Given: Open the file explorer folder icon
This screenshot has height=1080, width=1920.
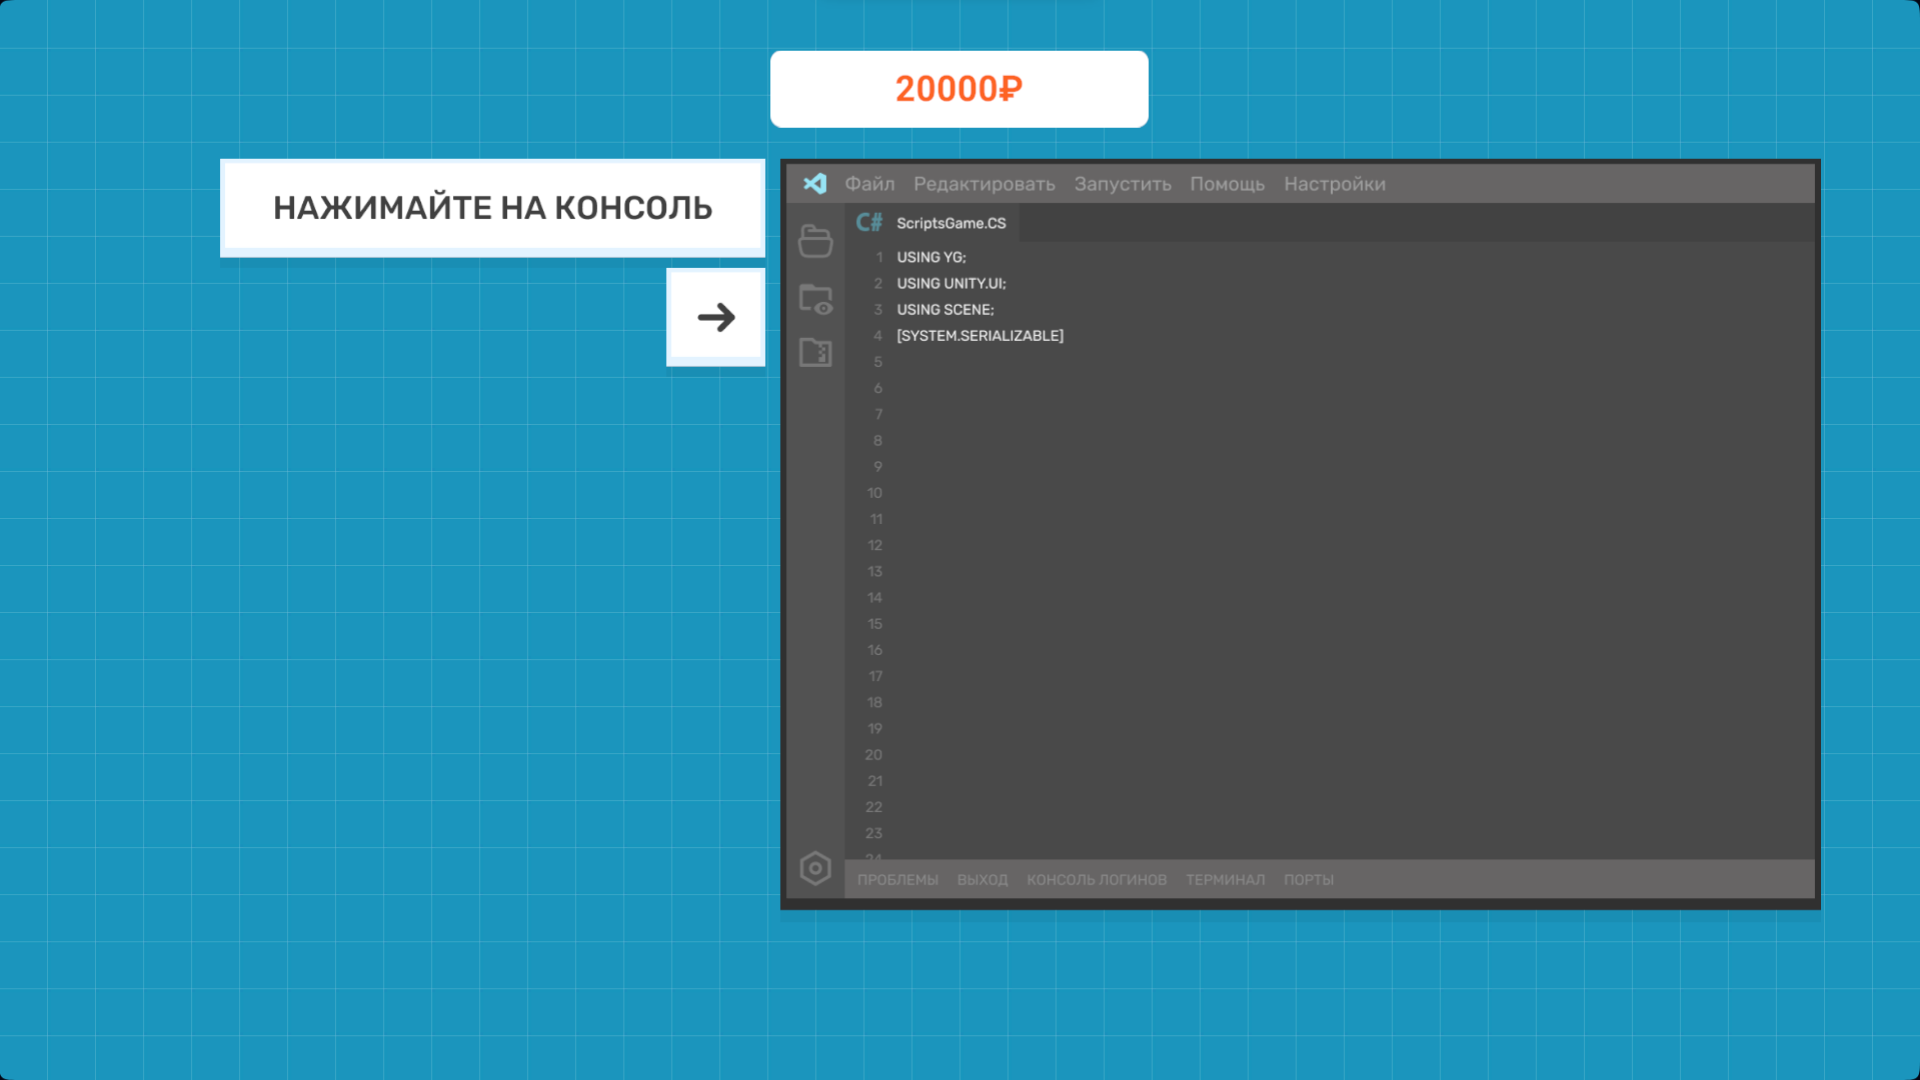Looking at the screenshot, I should point(815,241).
